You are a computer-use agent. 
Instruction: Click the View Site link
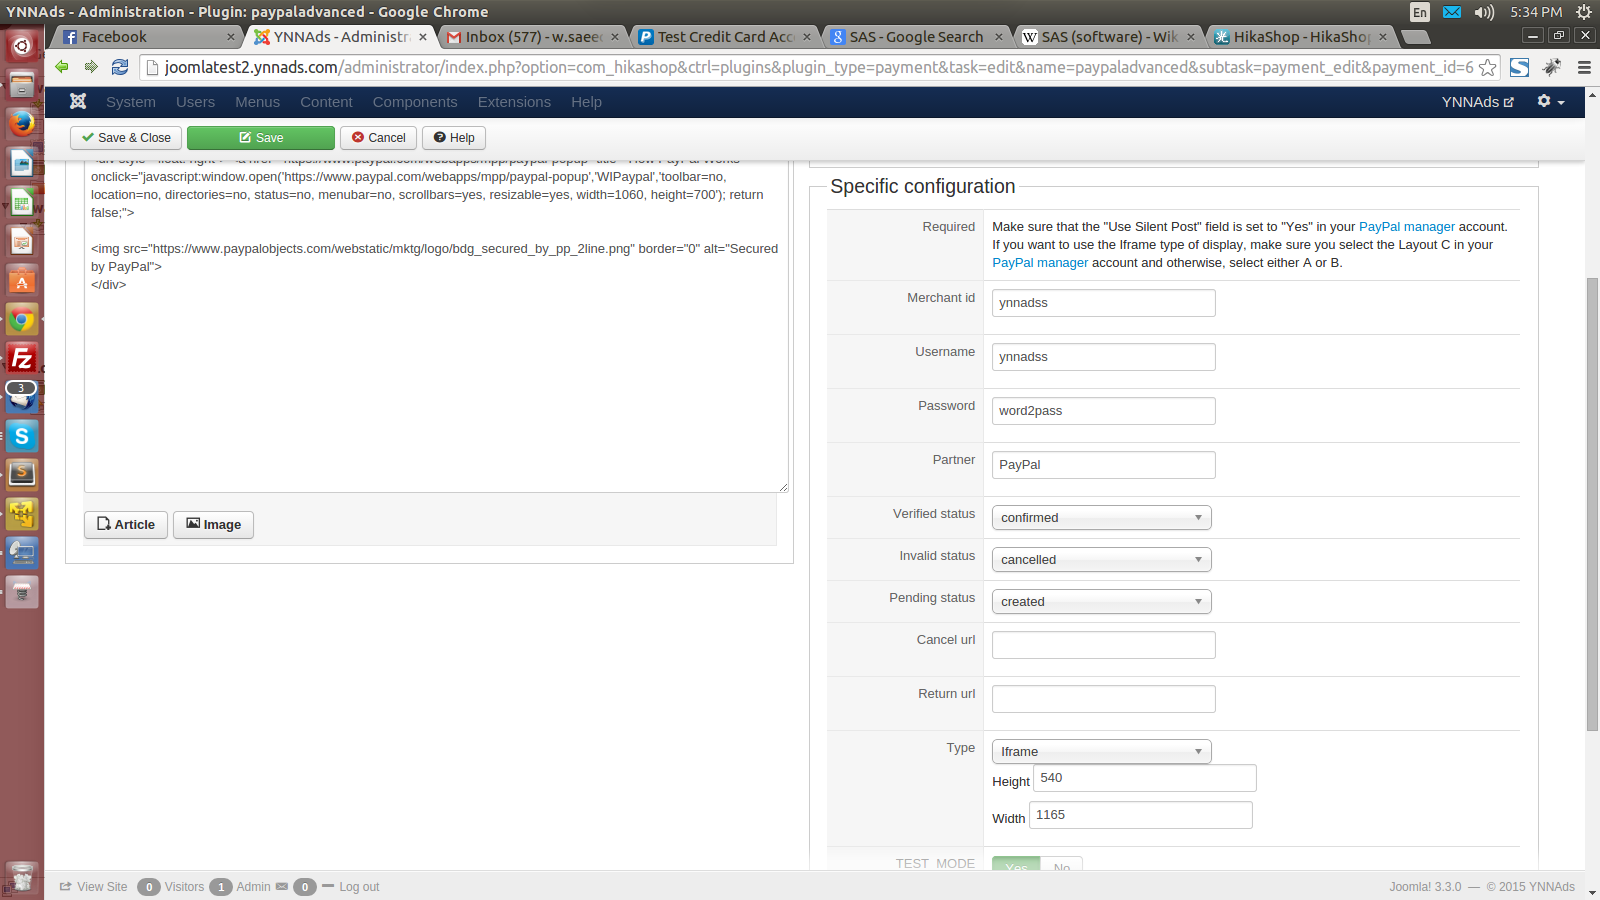pos(94,887)
